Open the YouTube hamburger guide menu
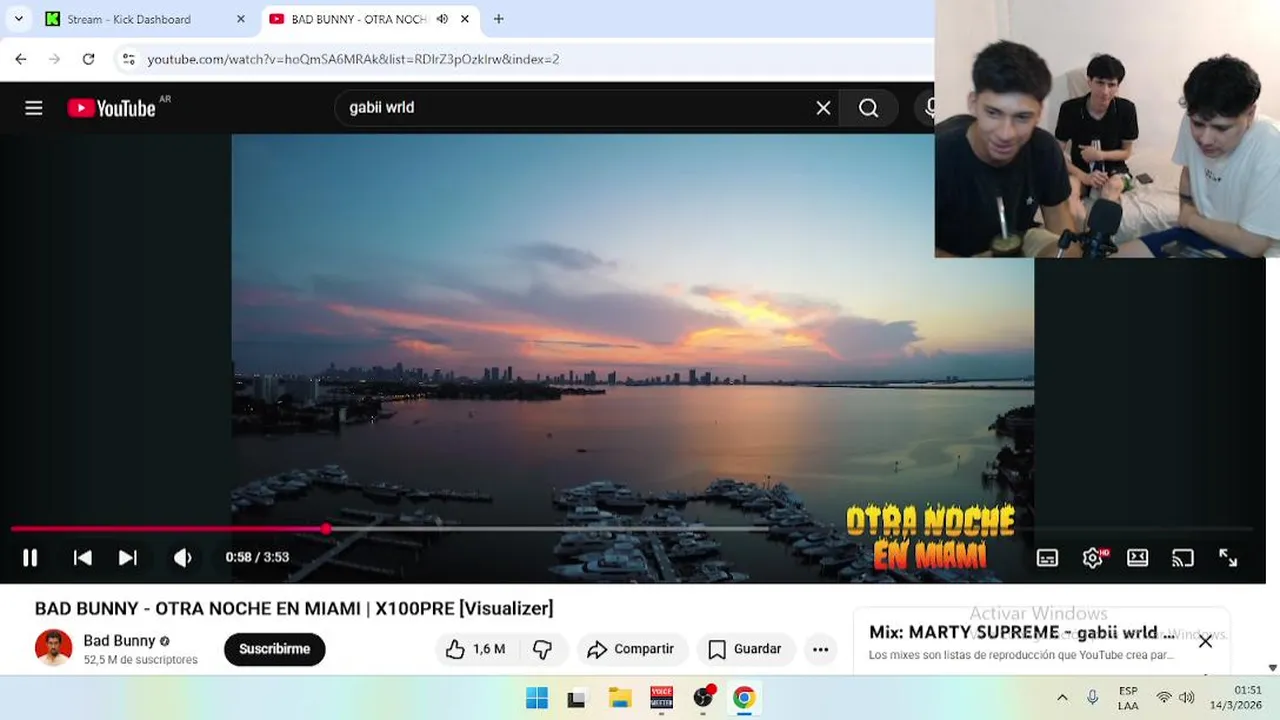1280x720 pixels. [34, 108]
